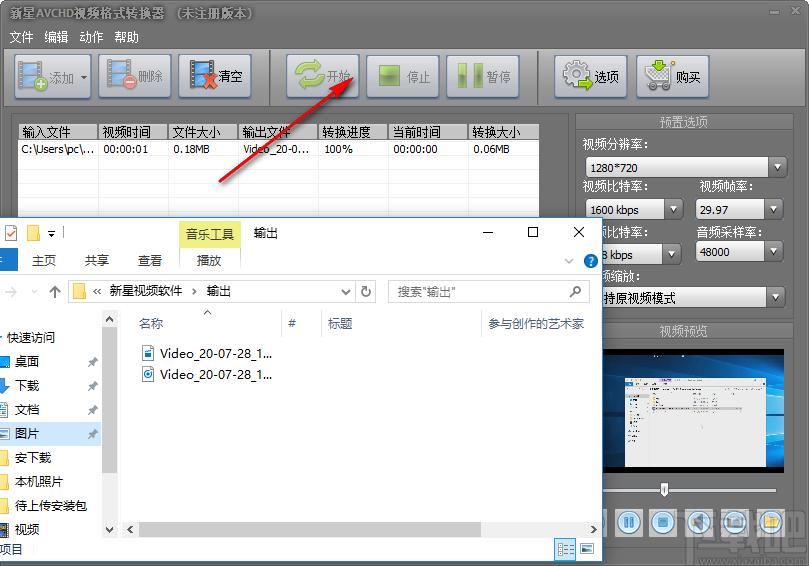The height and width of the screenshot is (566, 809).
Task: Click the 参与创作的艺术家 column header
Action: tap(536, 324)
